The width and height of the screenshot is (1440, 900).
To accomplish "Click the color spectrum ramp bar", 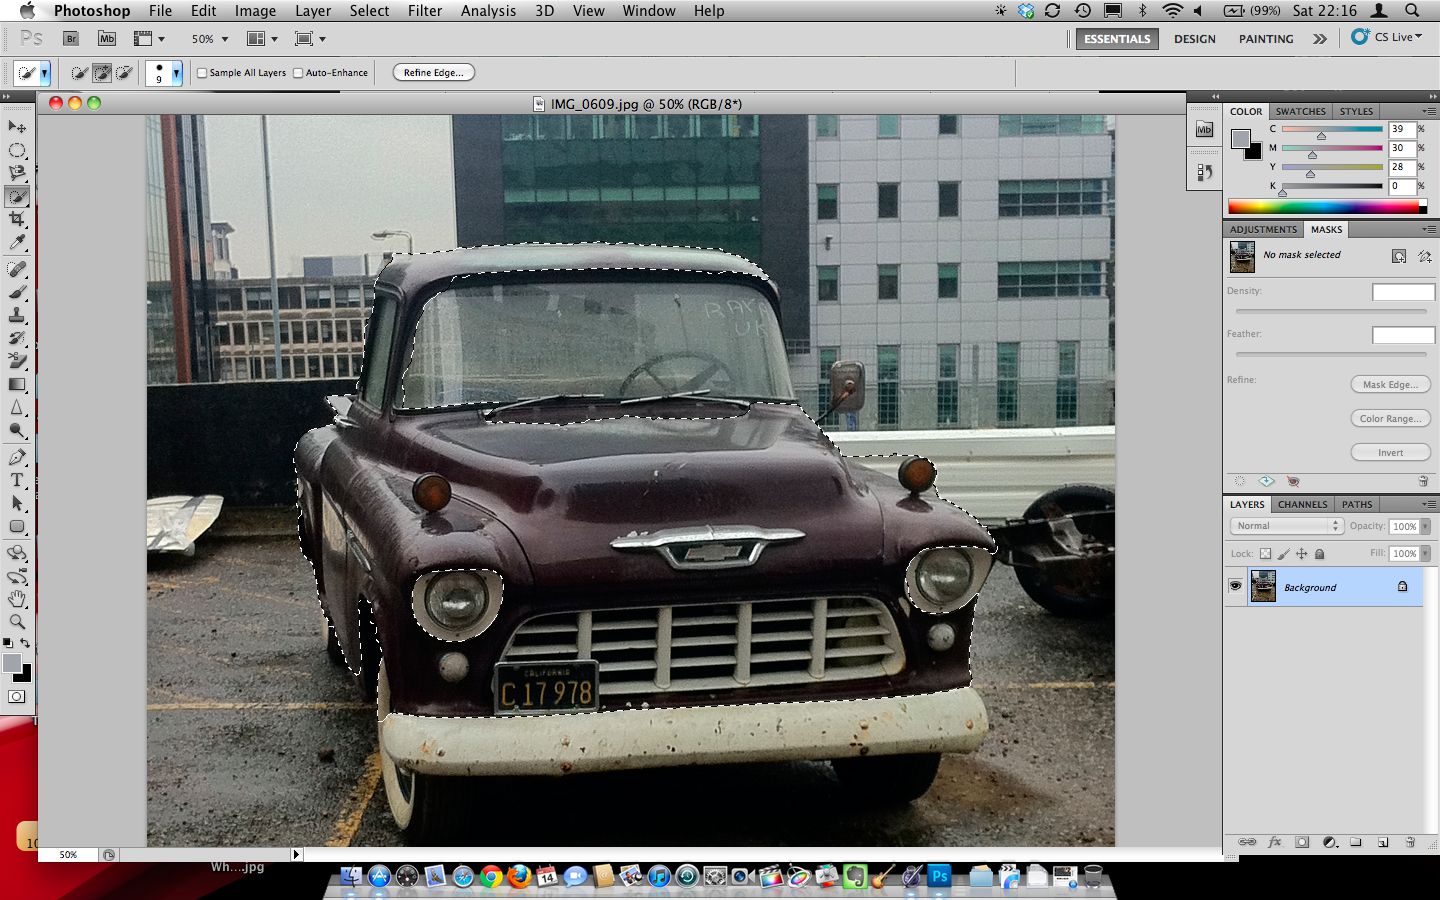I will tap(1327, 207).
